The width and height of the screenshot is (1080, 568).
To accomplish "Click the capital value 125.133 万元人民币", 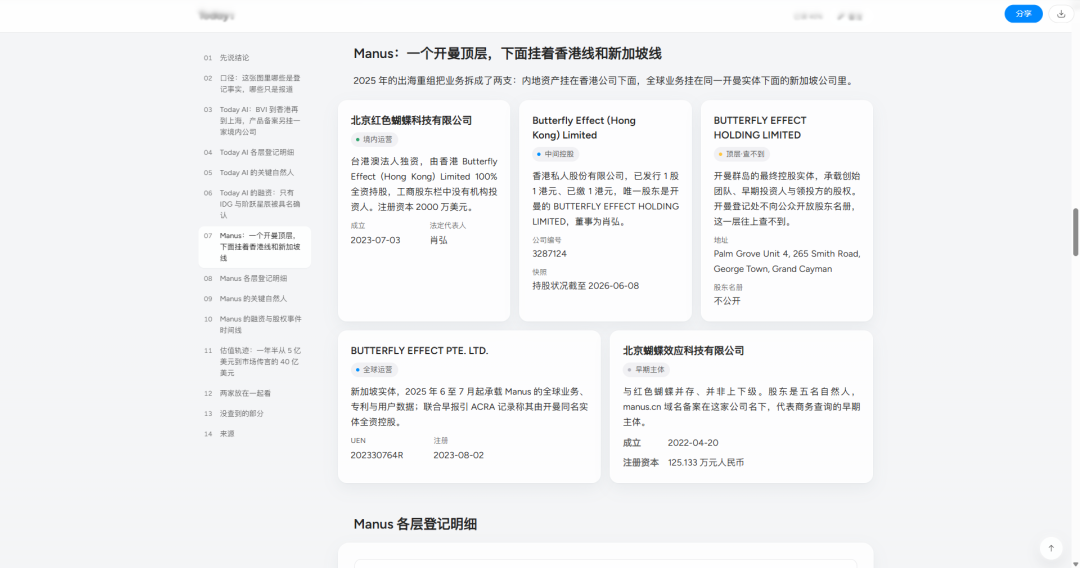I will (706, 463).
